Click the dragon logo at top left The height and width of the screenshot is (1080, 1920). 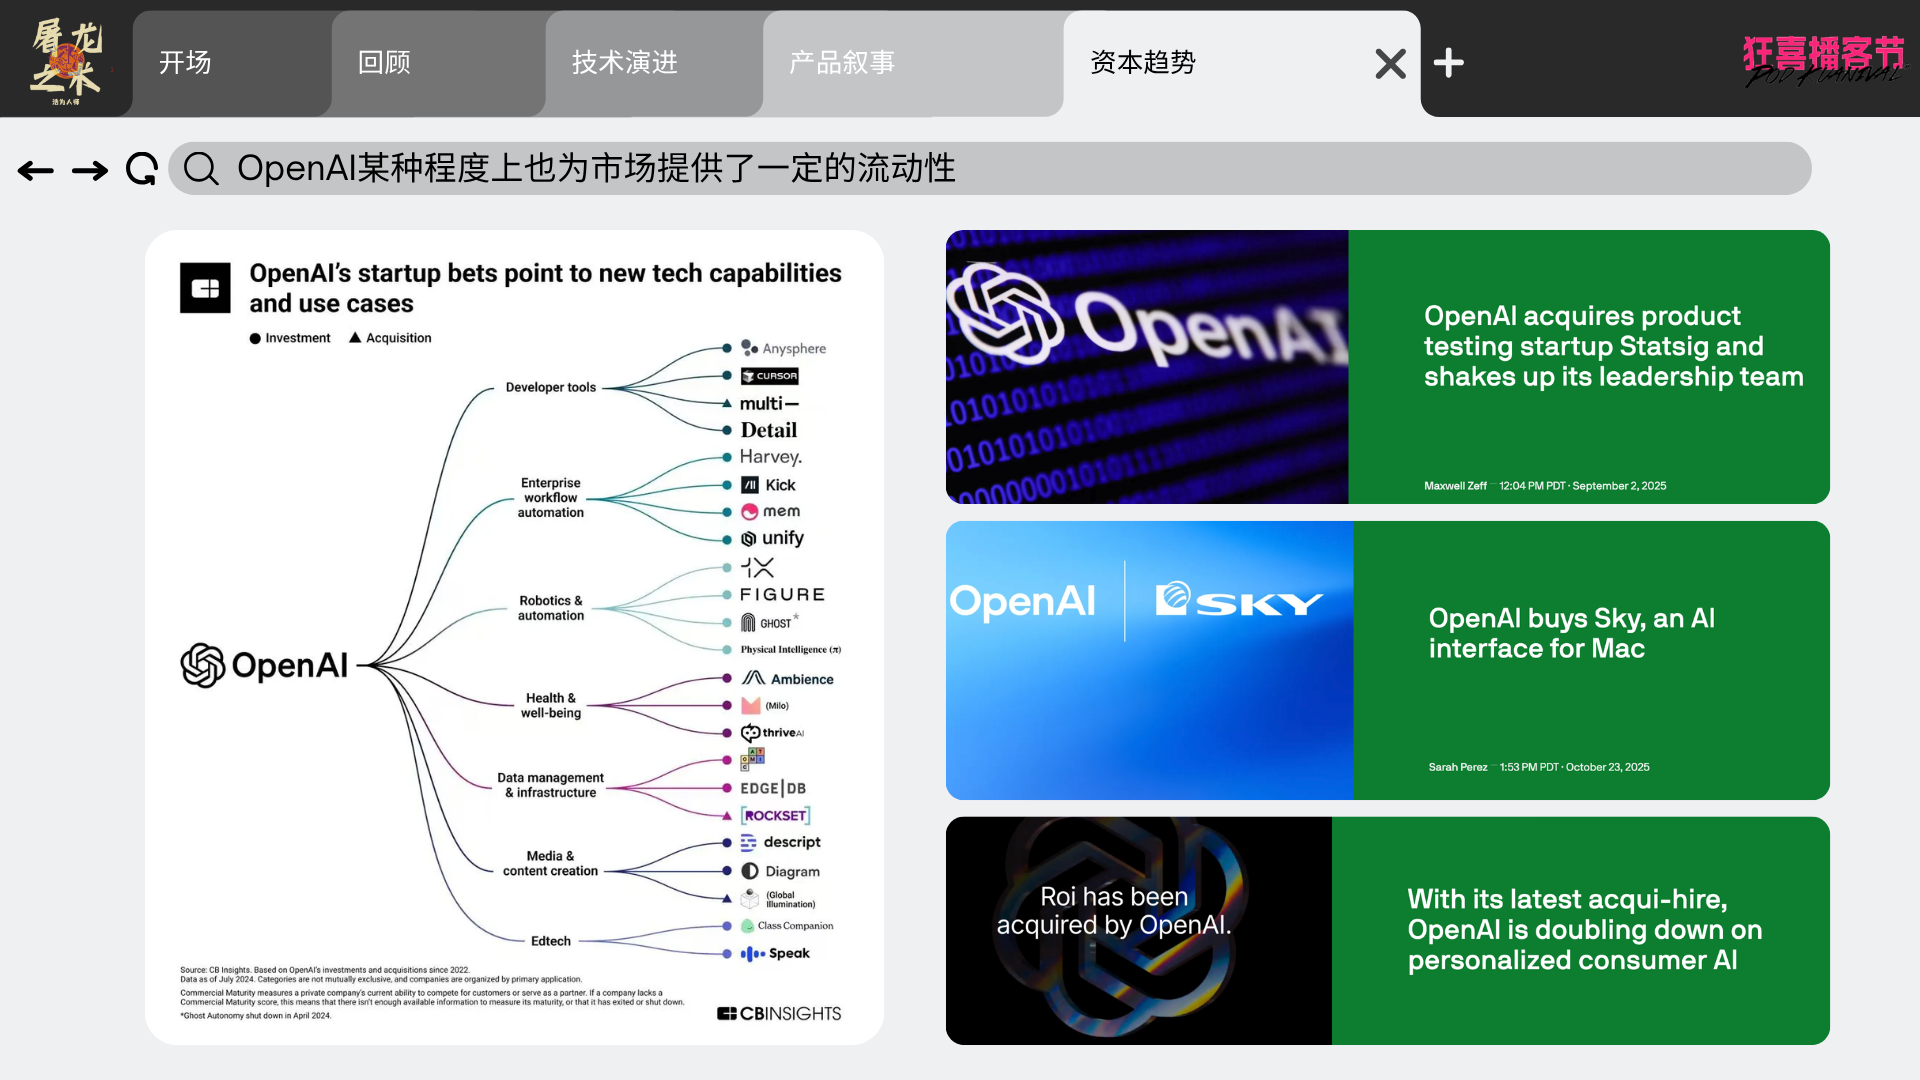(66, 60)
